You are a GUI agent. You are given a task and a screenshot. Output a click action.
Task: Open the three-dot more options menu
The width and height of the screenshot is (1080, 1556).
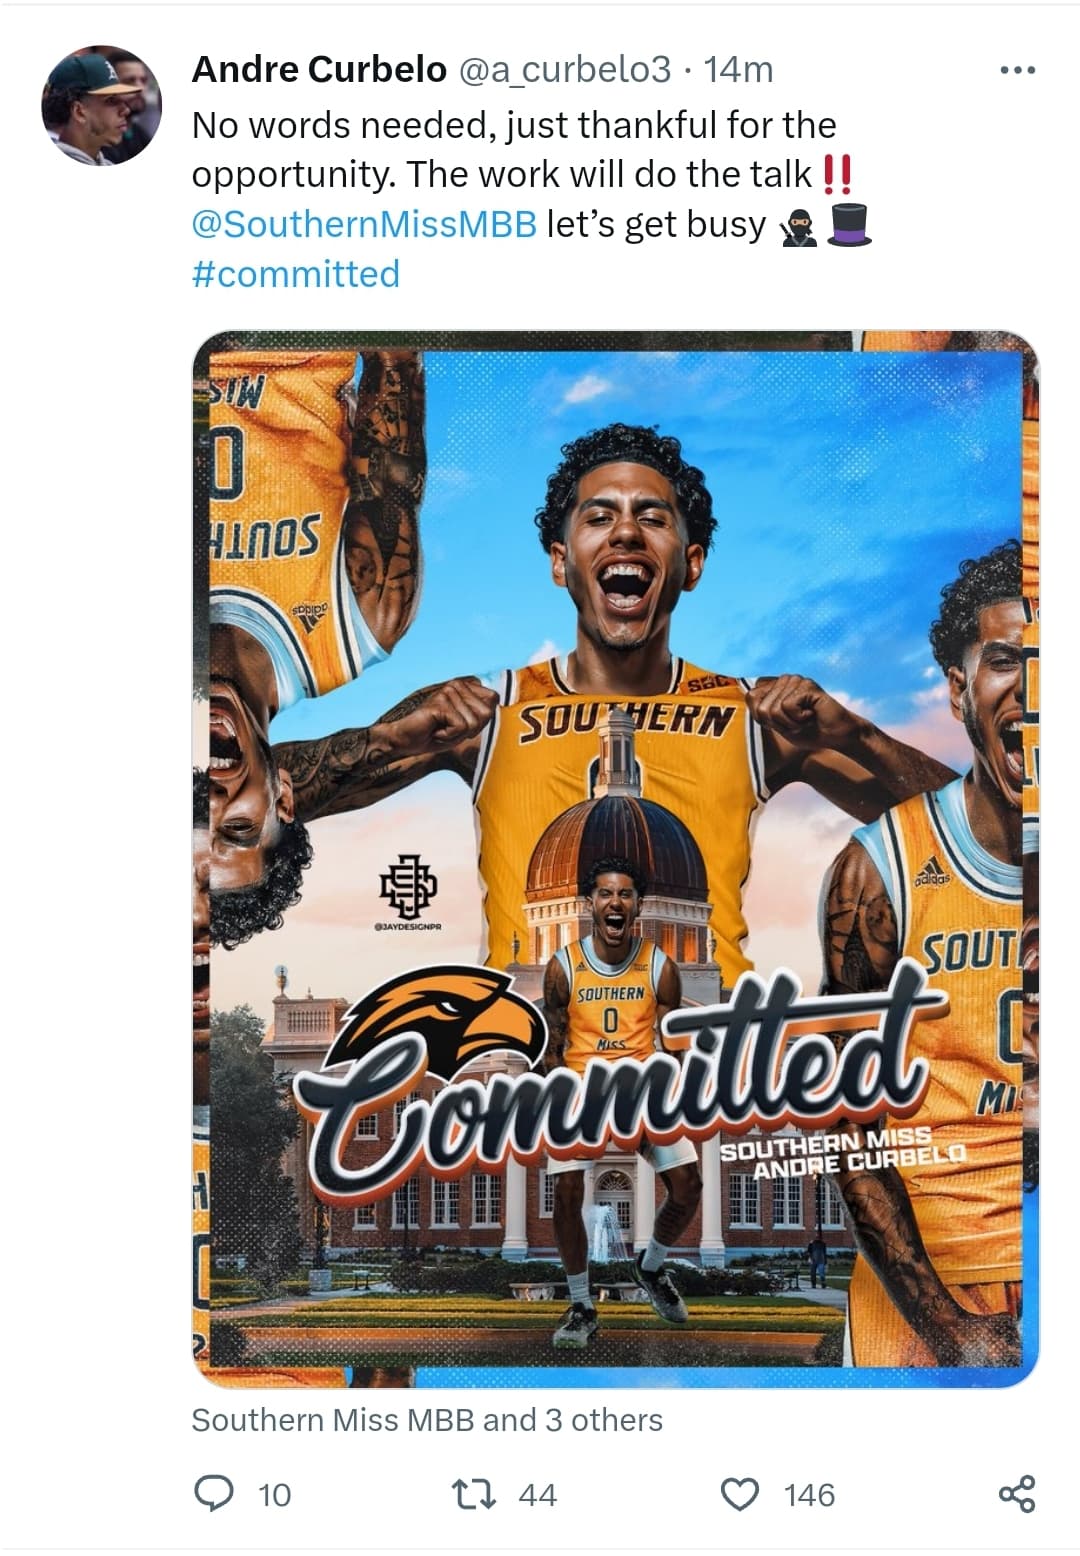pyautogui.click(x=1017, y=70)
